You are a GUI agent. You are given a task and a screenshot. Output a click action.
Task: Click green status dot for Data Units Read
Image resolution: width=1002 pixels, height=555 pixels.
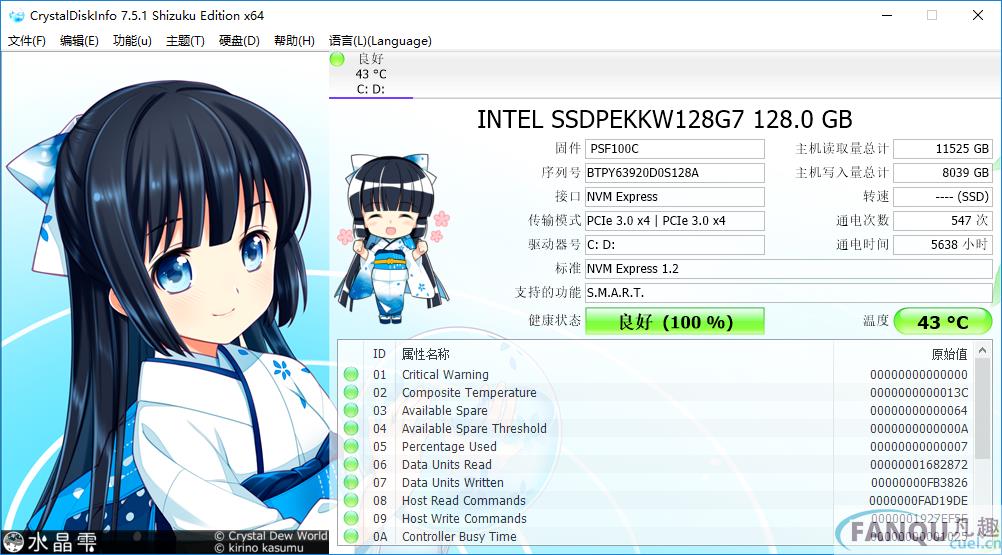351,464
